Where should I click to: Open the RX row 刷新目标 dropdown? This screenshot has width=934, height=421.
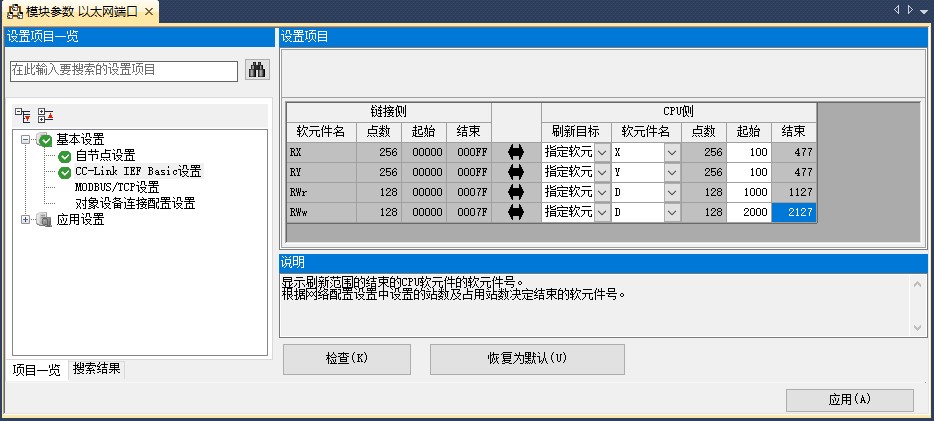tap(602, 152)
